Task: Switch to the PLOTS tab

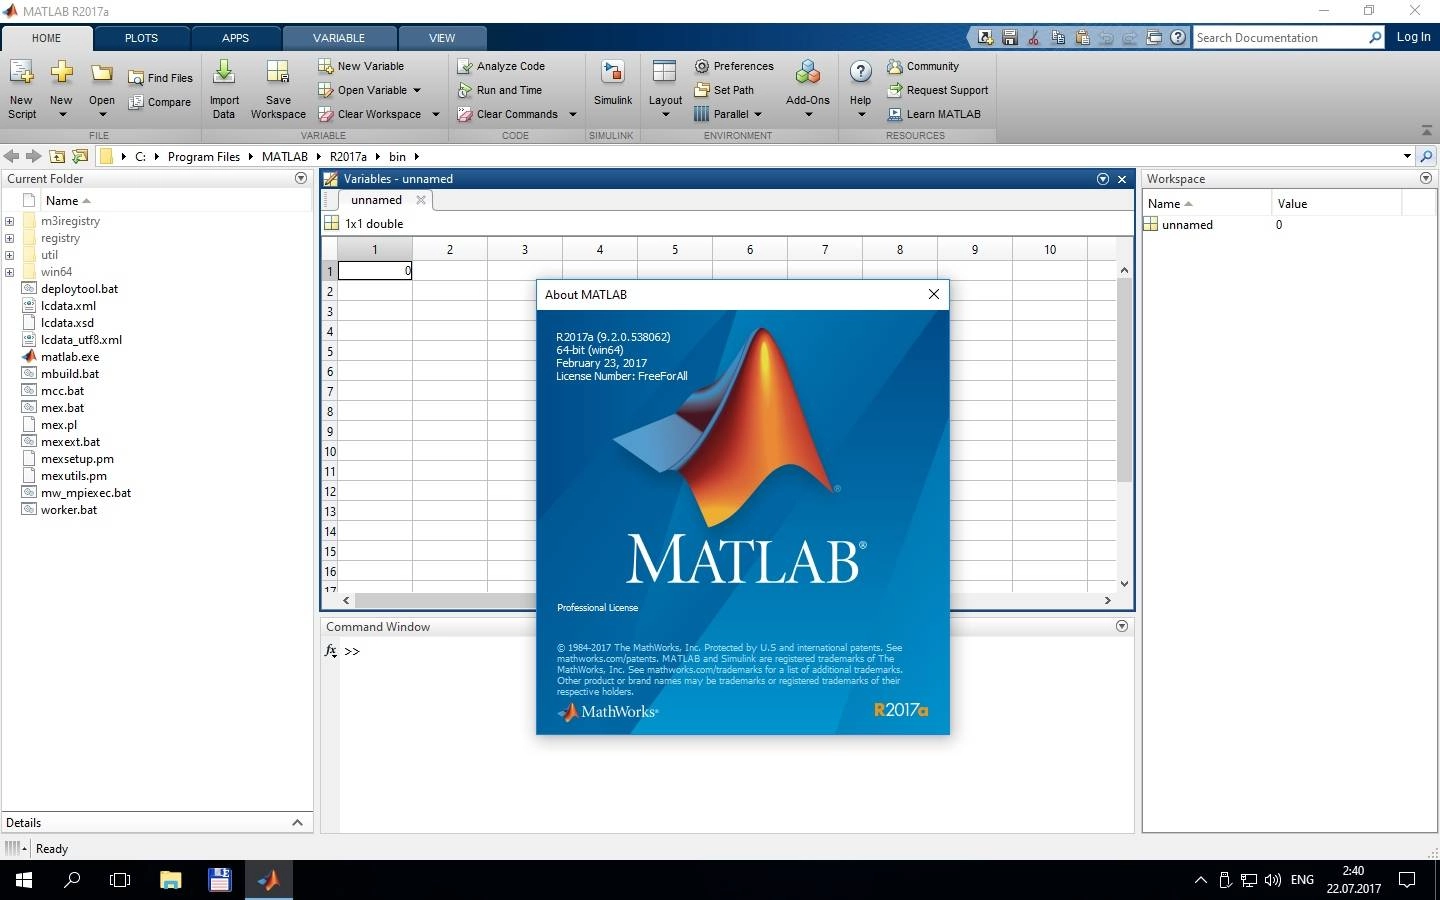Action: pyautogui.click(x=141, y=38)
